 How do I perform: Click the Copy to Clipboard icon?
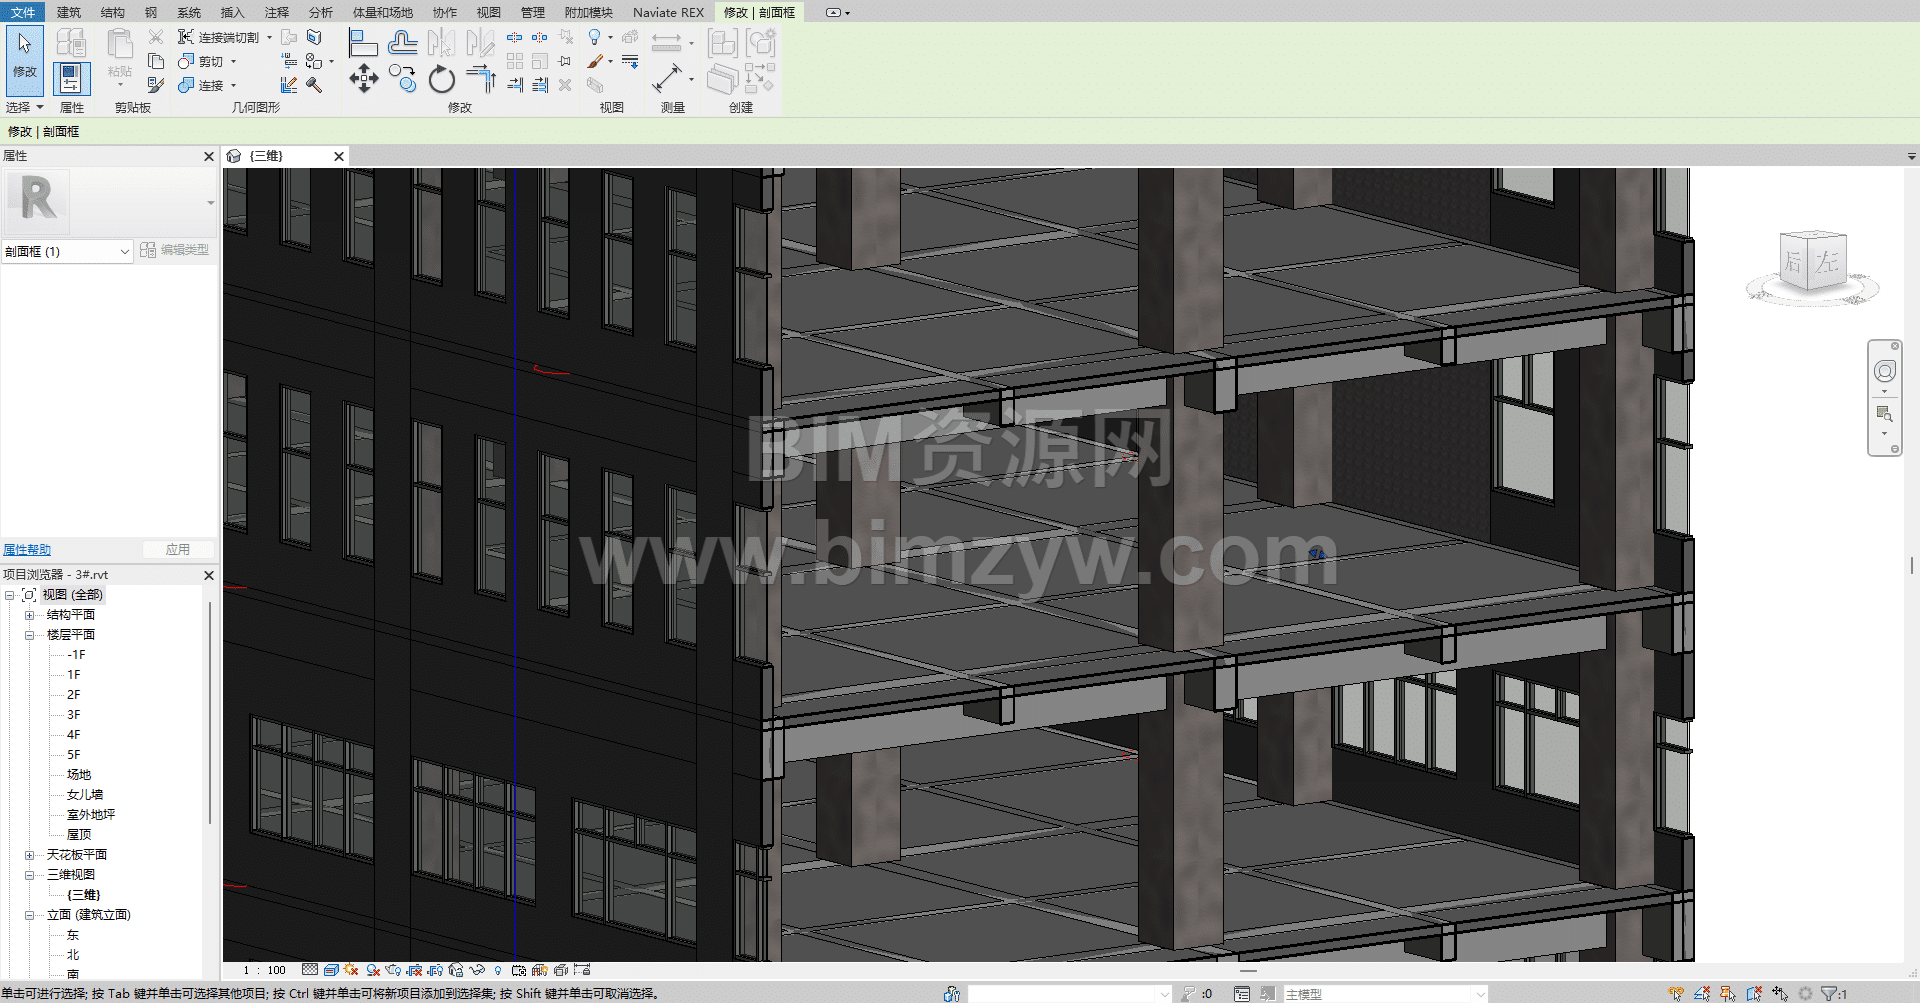(x=155, y=61)
